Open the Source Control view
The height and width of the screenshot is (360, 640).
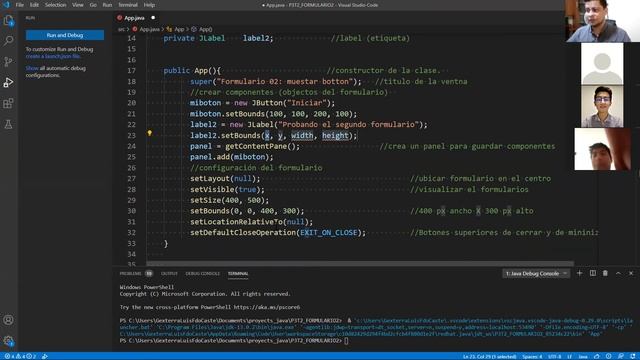tap(8, 62)
